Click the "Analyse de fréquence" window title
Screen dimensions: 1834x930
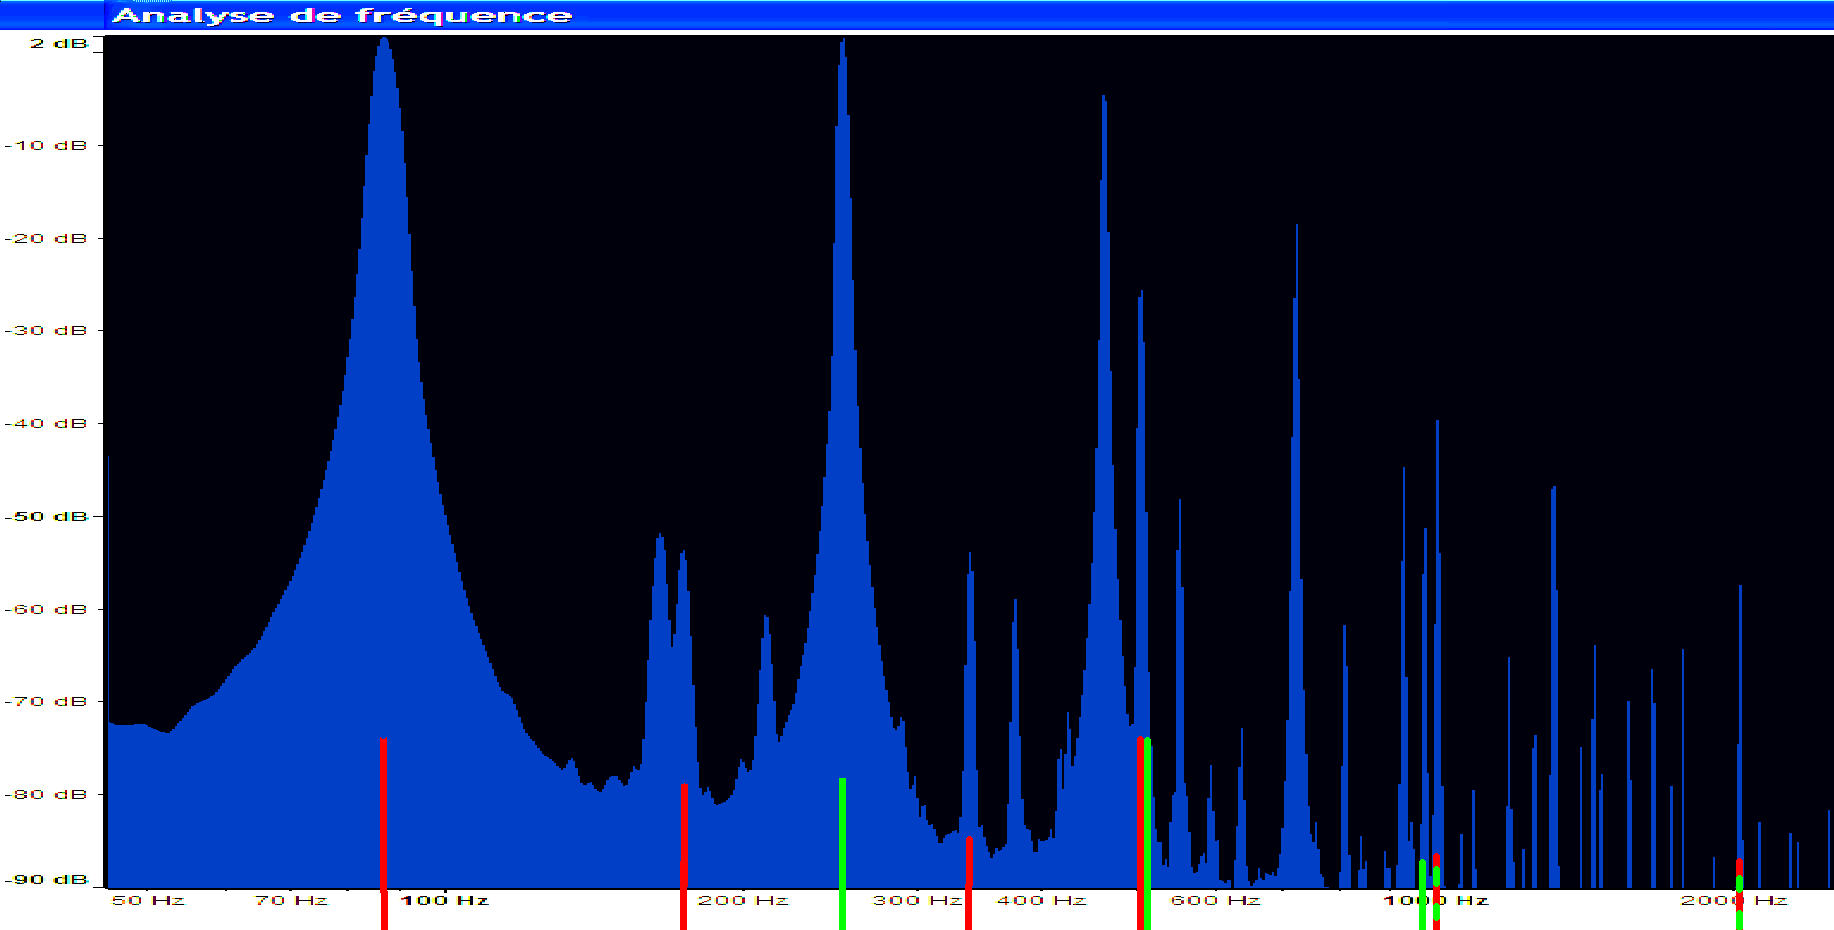click(x=342, y=16)
